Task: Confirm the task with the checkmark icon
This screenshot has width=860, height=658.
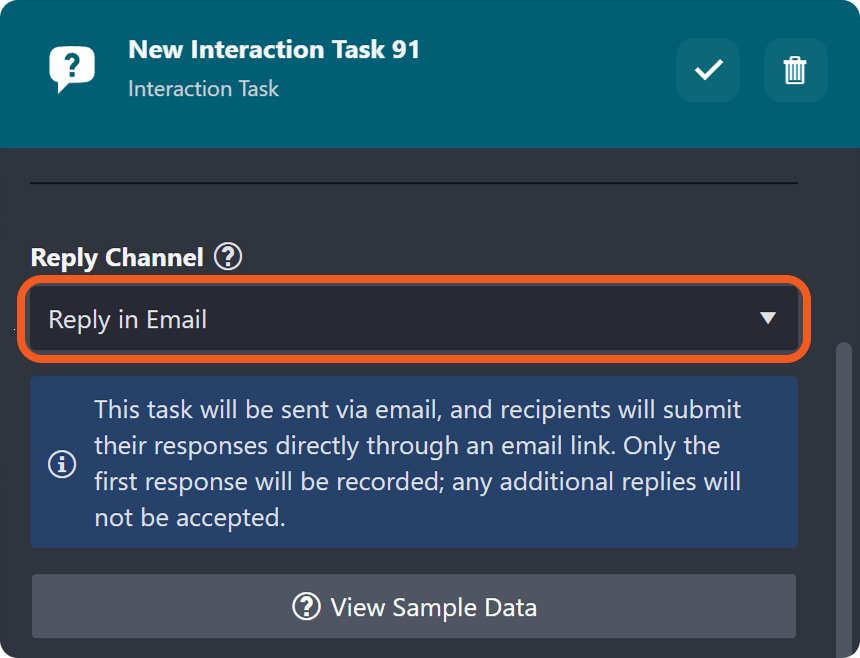Action: (x=708, y=70)
